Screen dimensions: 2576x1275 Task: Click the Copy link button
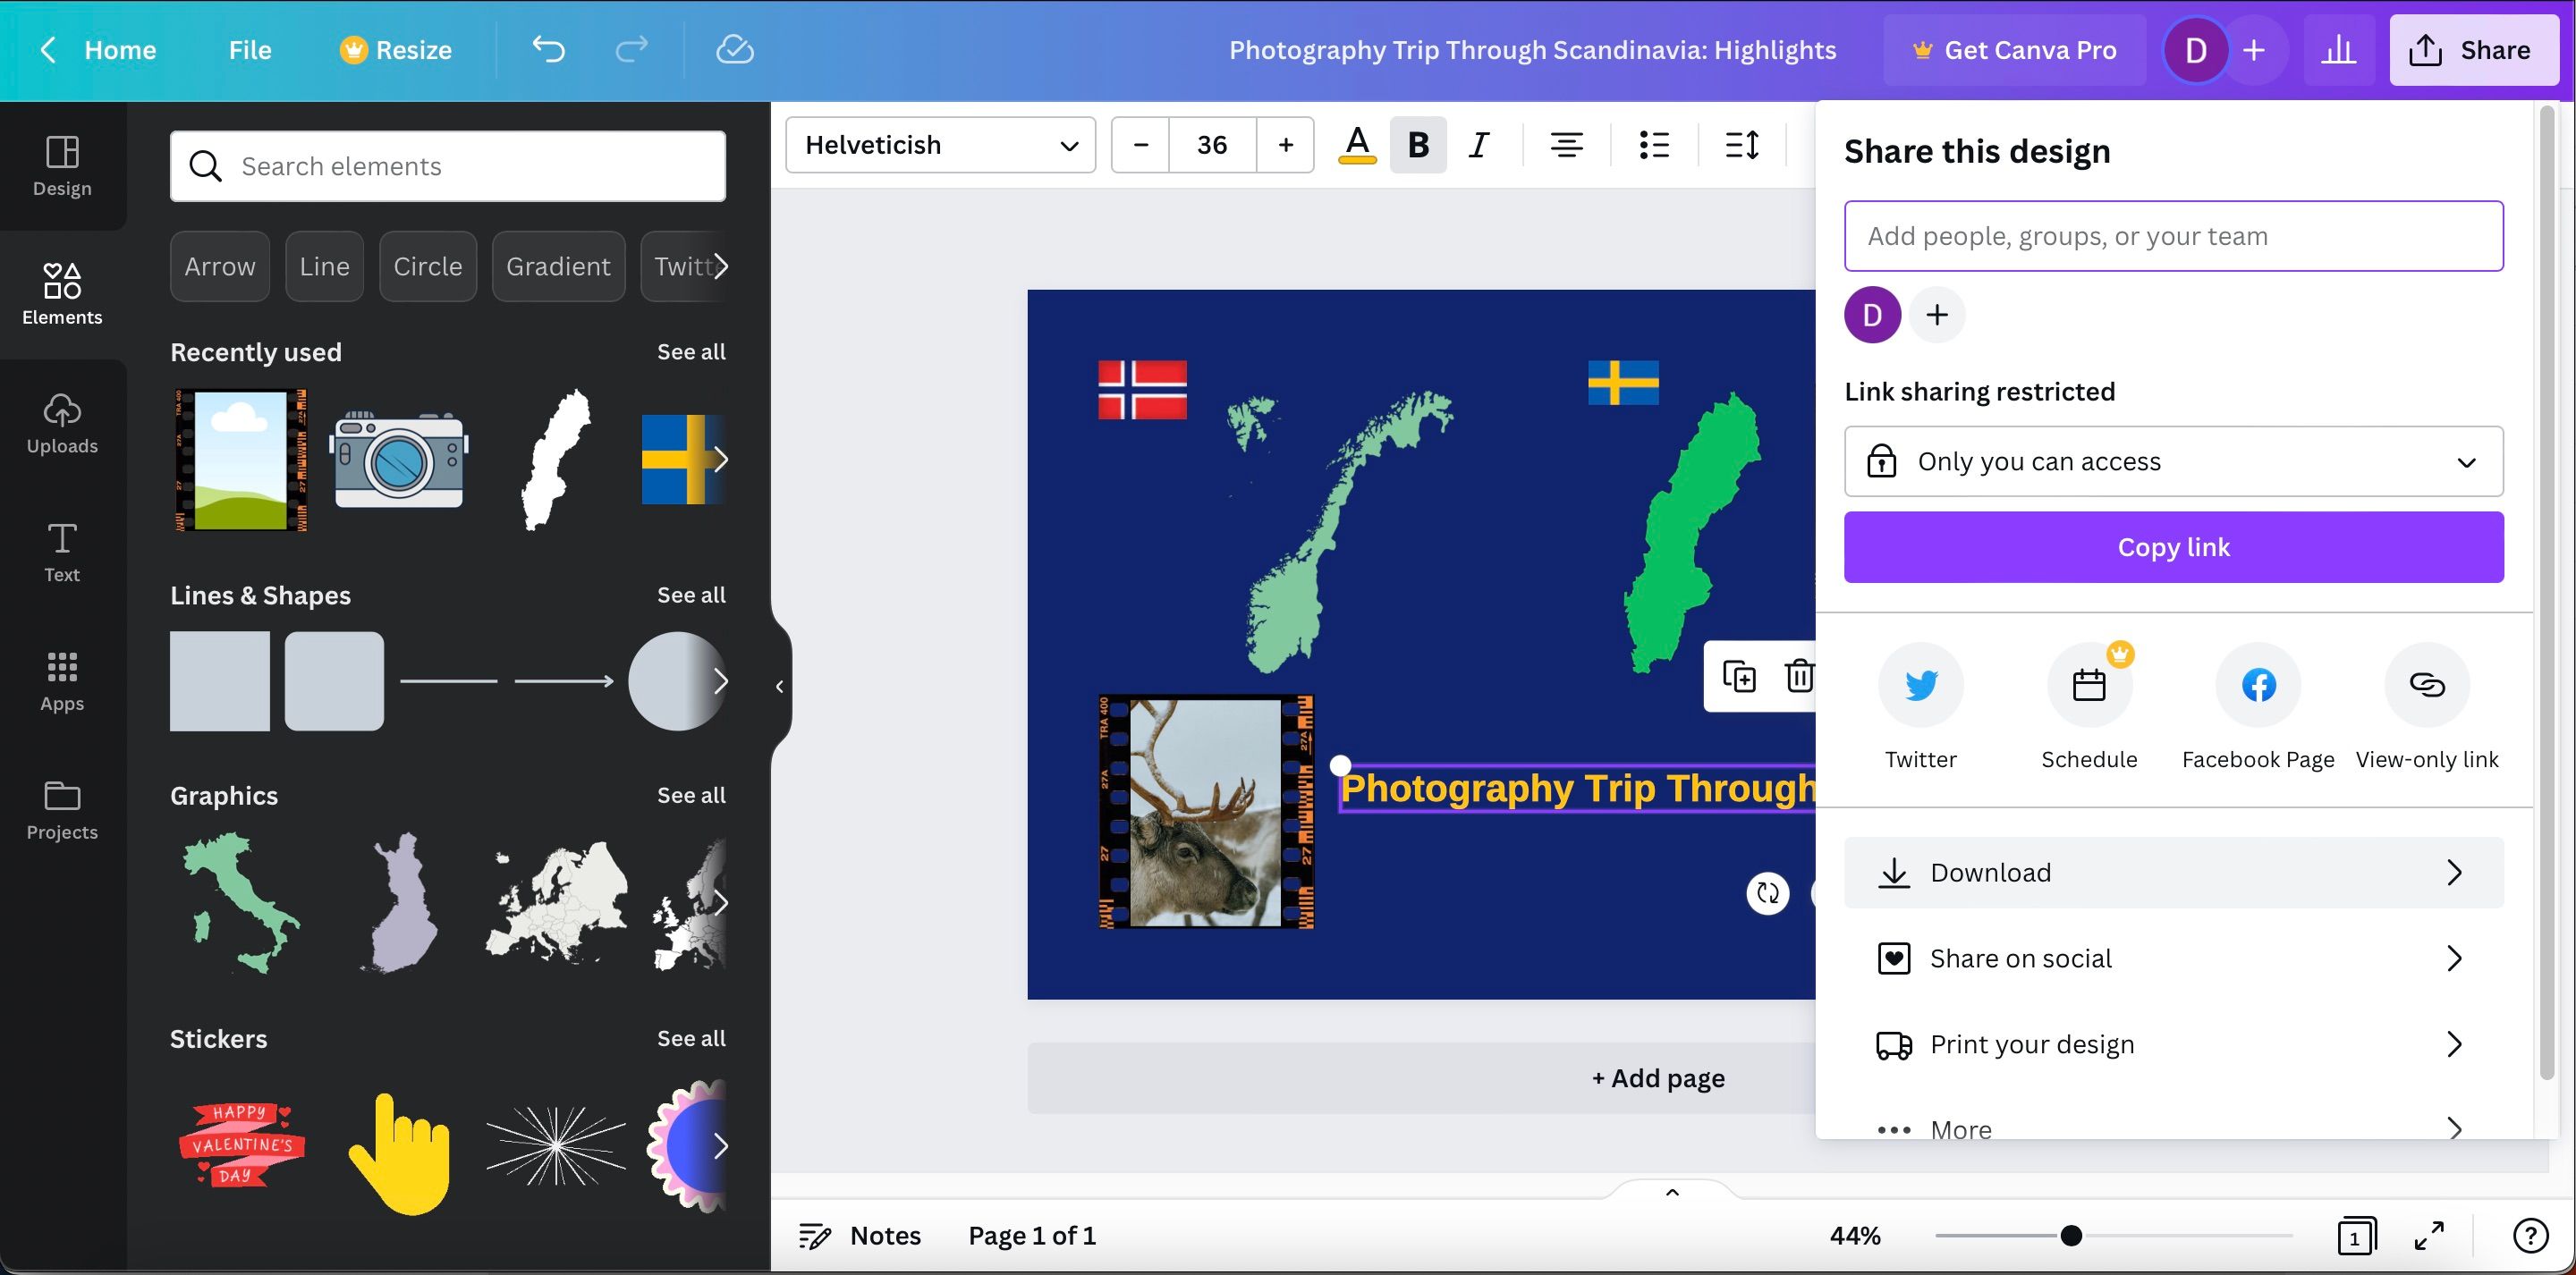pos(2173,547)
